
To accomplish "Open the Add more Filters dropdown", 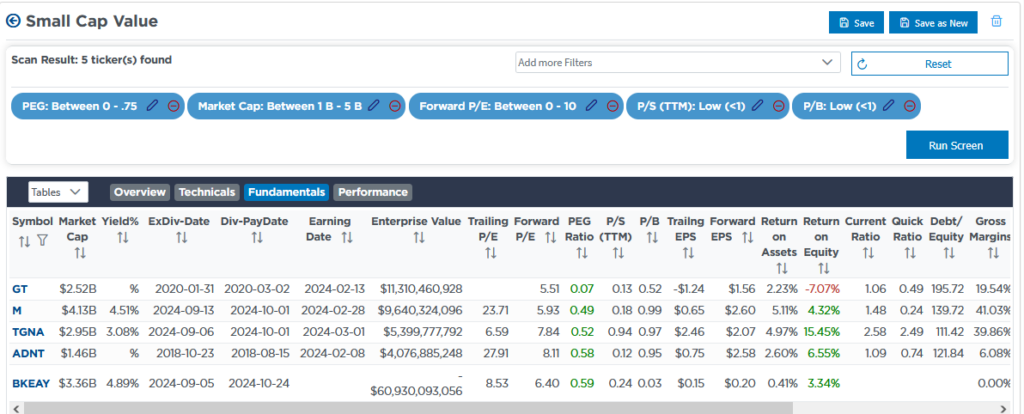I will pyautogui.click(x=677, y=63).
